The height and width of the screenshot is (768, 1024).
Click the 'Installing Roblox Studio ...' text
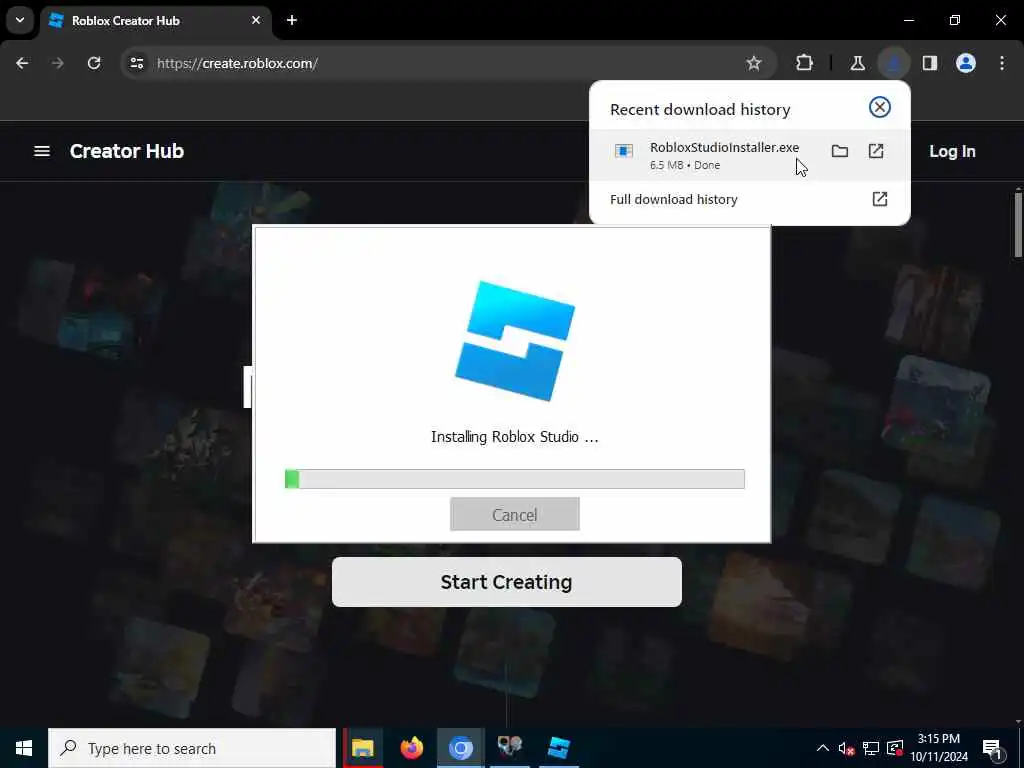click(515, 437)
